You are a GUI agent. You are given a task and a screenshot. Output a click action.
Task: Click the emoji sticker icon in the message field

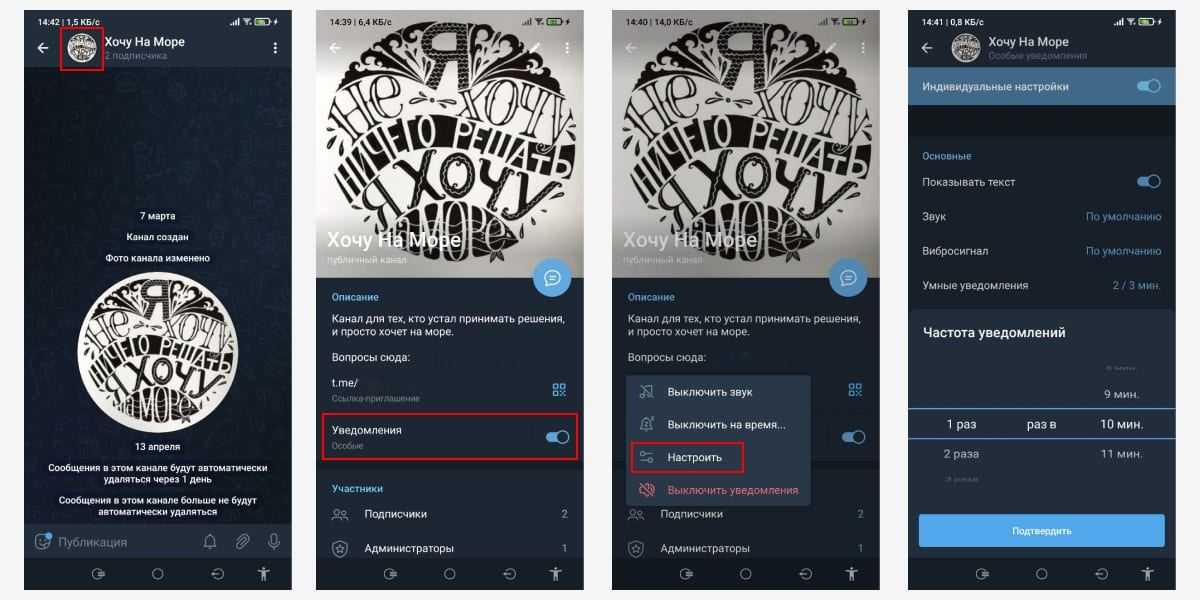(42, 541)
